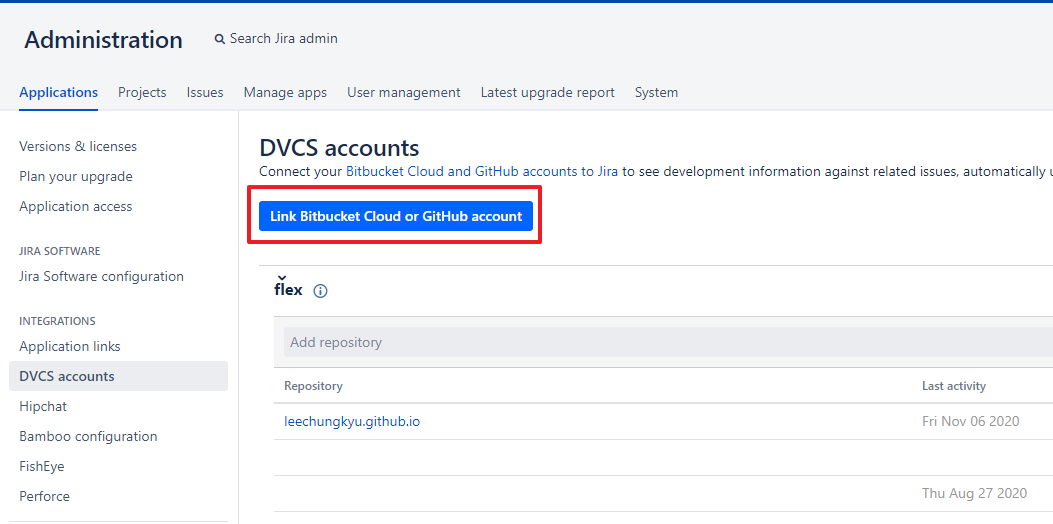Follow Bitbucket Cloud and GitHub accounts link
1053x524 pixels.
(482, 171)
